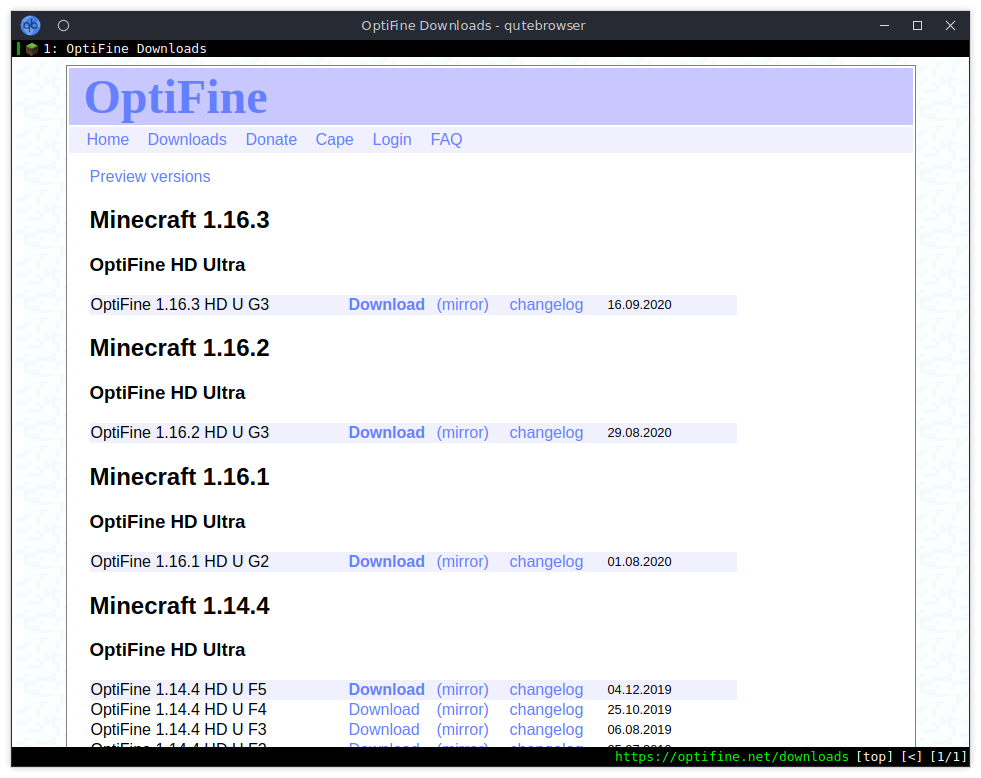Open the Cape page link
981x778 pixels.
[x=334, y=140]
